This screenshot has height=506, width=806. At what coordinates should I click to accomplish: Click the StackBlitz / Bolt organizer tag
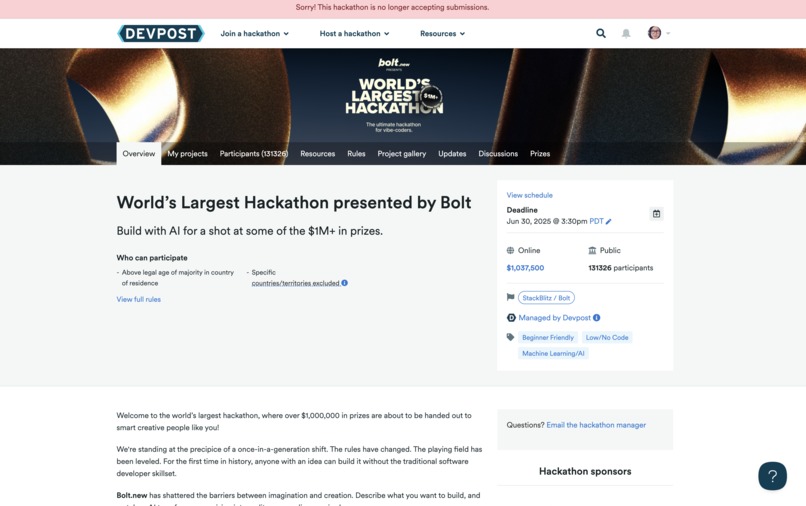[546, 298]
